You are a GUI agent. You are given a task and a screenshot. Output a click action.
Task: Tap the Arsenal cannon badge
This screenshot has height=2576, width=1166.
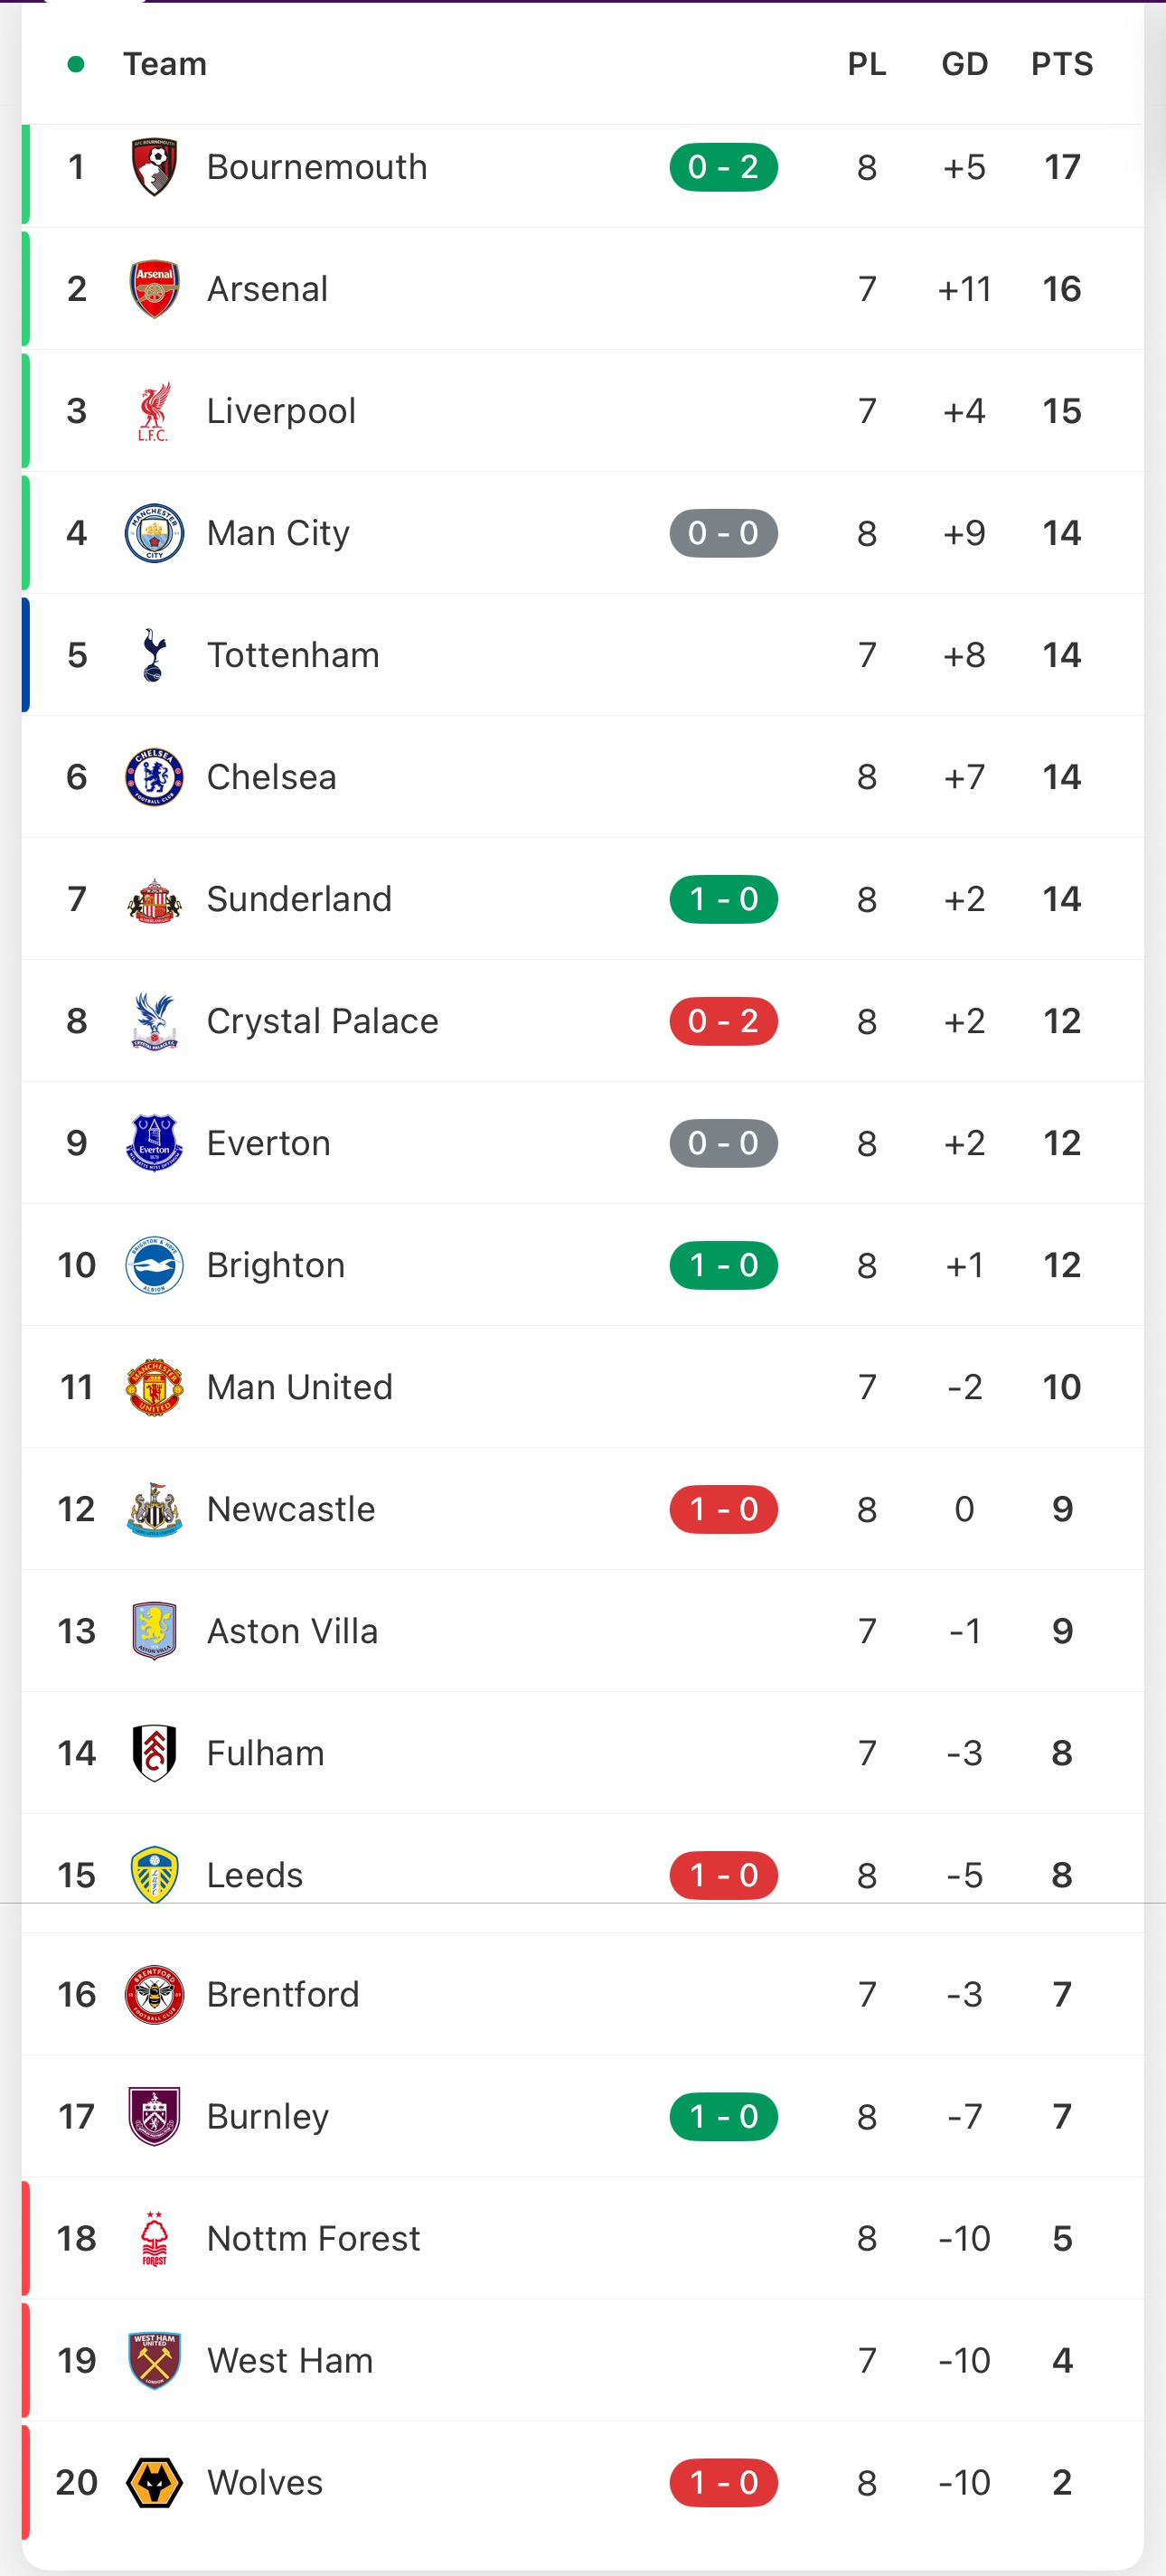(x=154, y=289)
